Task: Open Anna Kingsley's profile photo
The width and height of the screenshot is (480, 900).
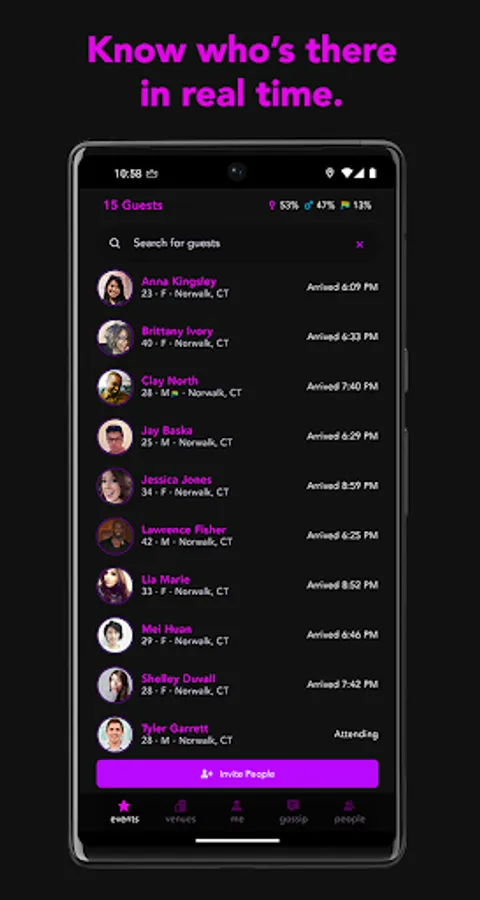Action: pos(115,288)
